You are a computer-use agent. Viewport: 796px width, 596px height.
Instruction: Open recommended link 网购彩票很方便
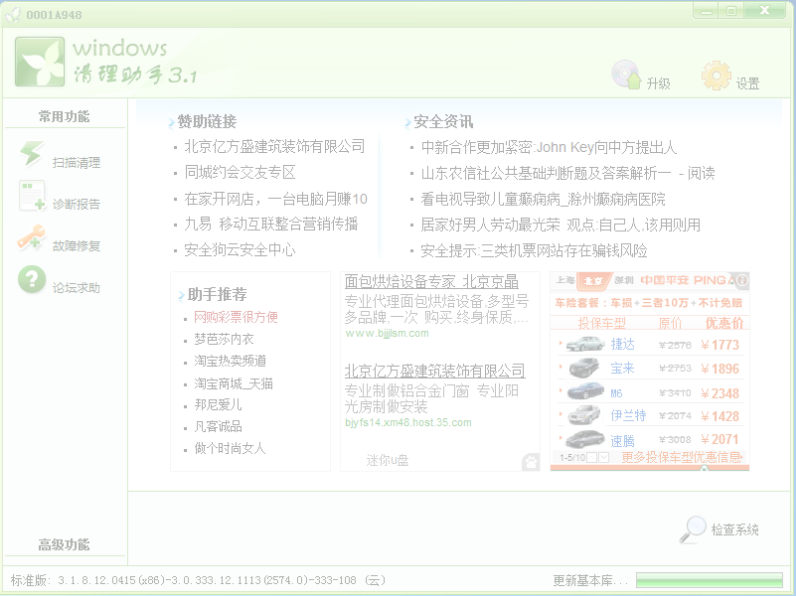point(236,317)
